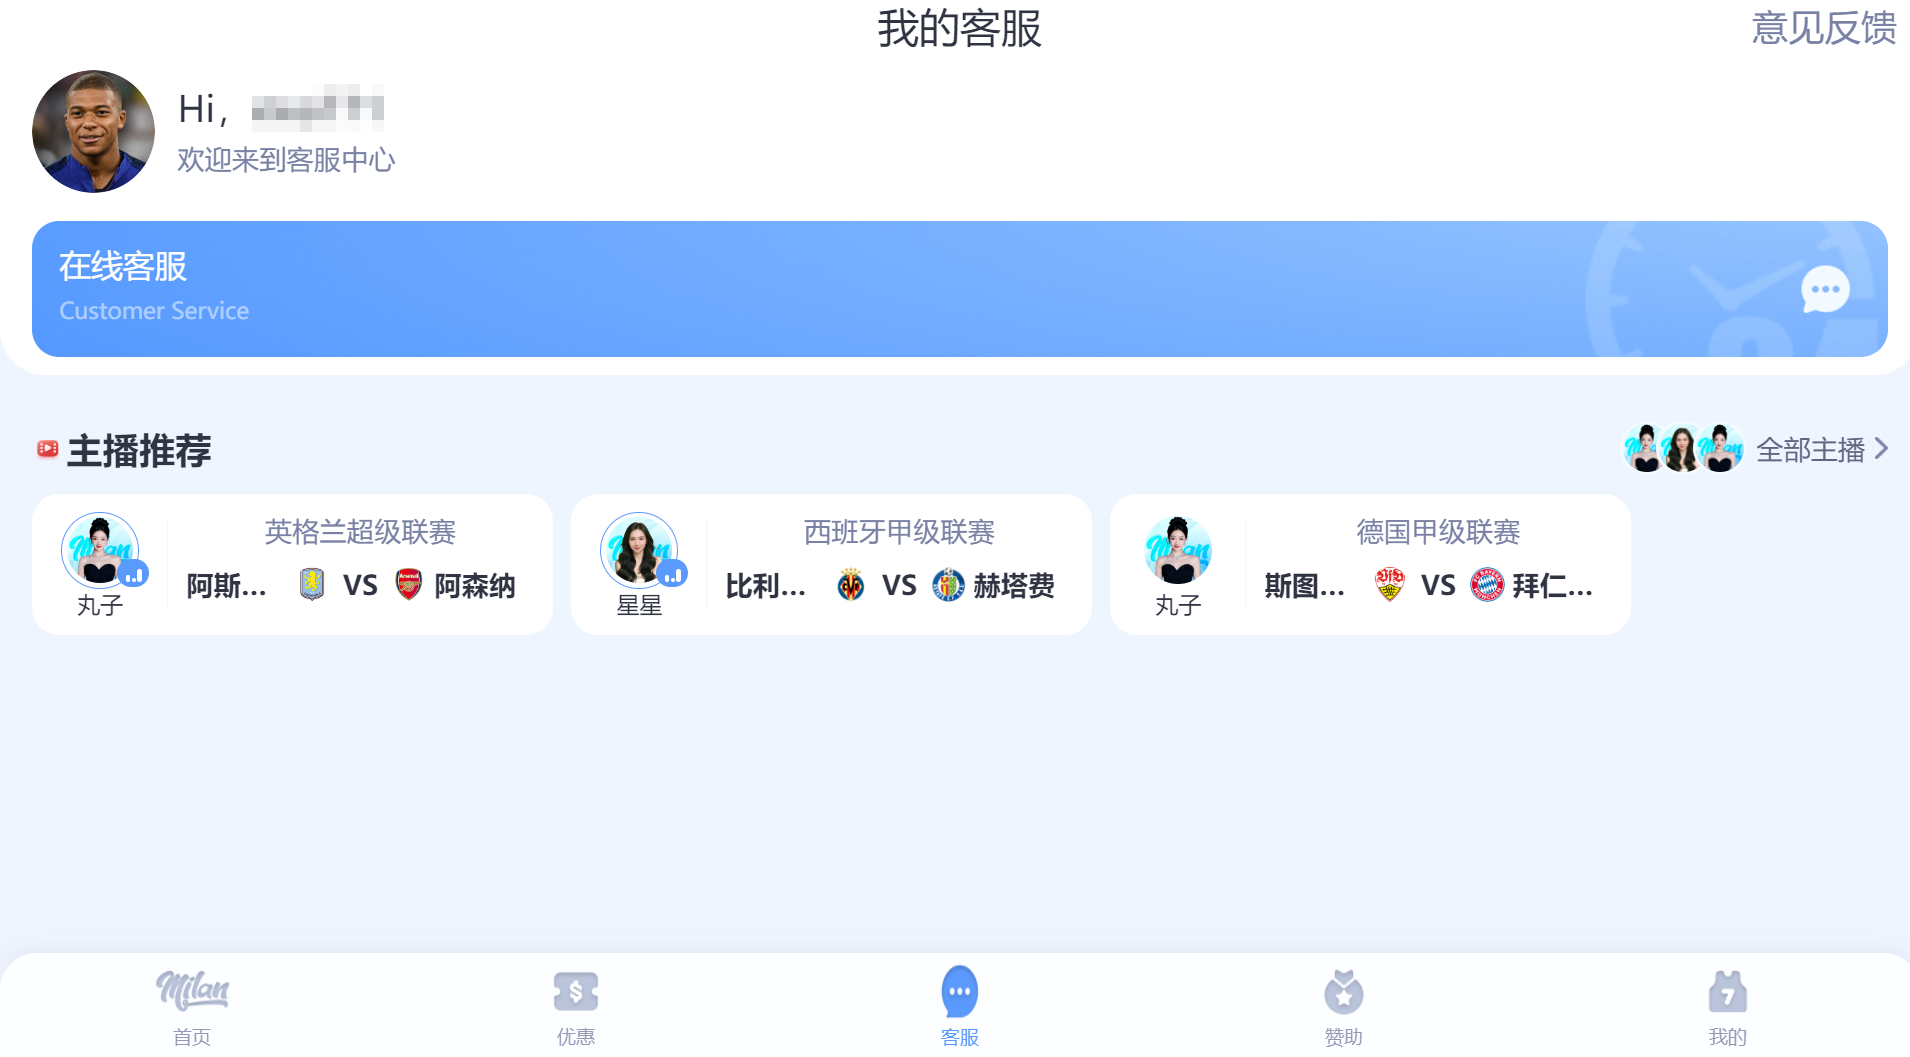Open 意见反馈 feedback page
Screen dimensions: 1910x1057
(1823, 28)
